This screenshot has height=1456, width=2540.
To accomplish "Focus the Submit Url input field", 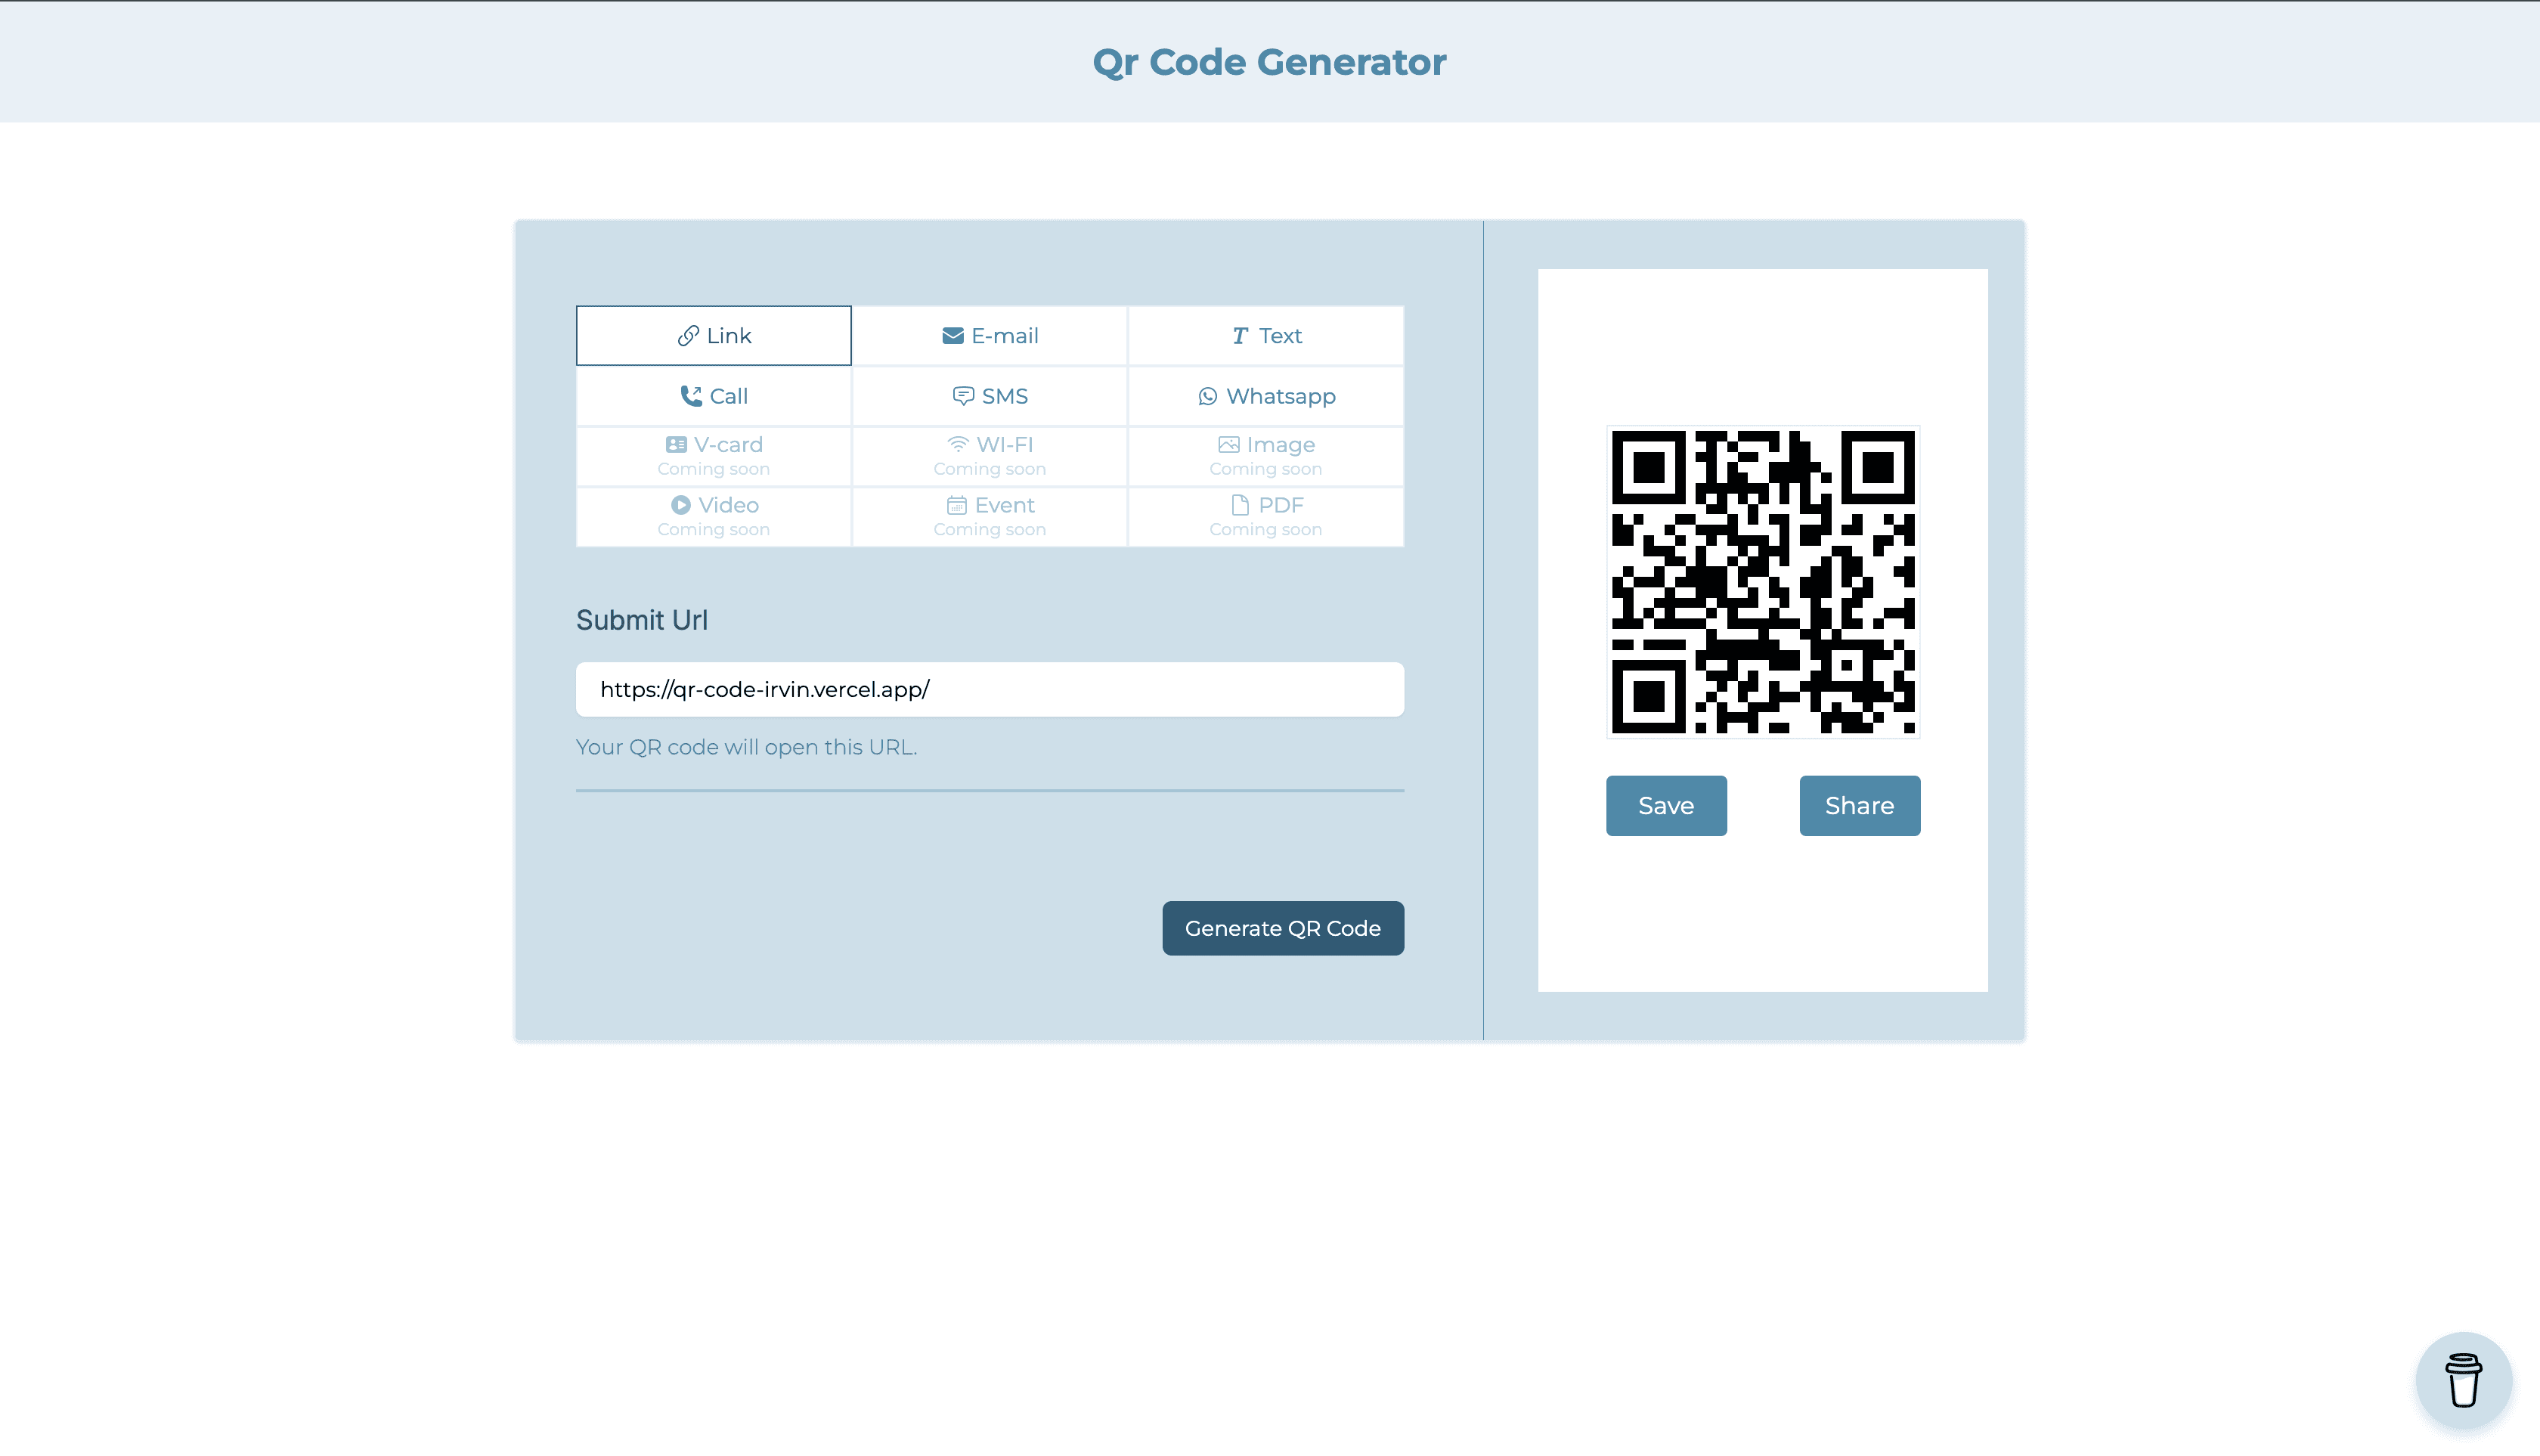I will pos(989,689).
